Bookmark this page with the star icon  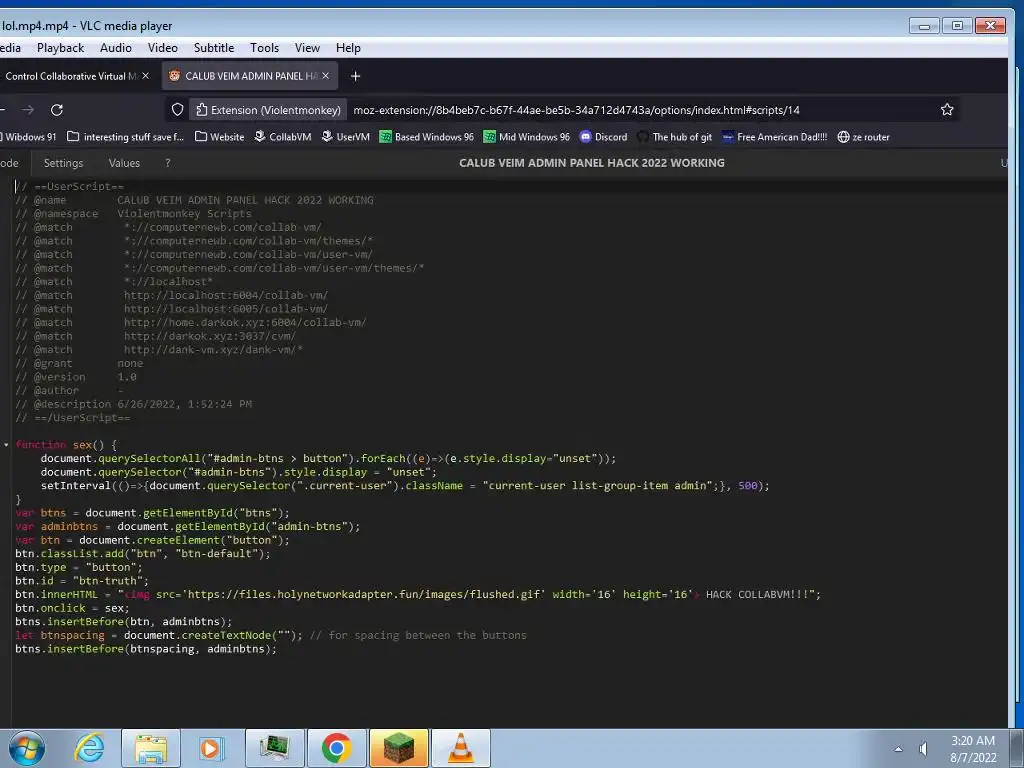(947, 110)
